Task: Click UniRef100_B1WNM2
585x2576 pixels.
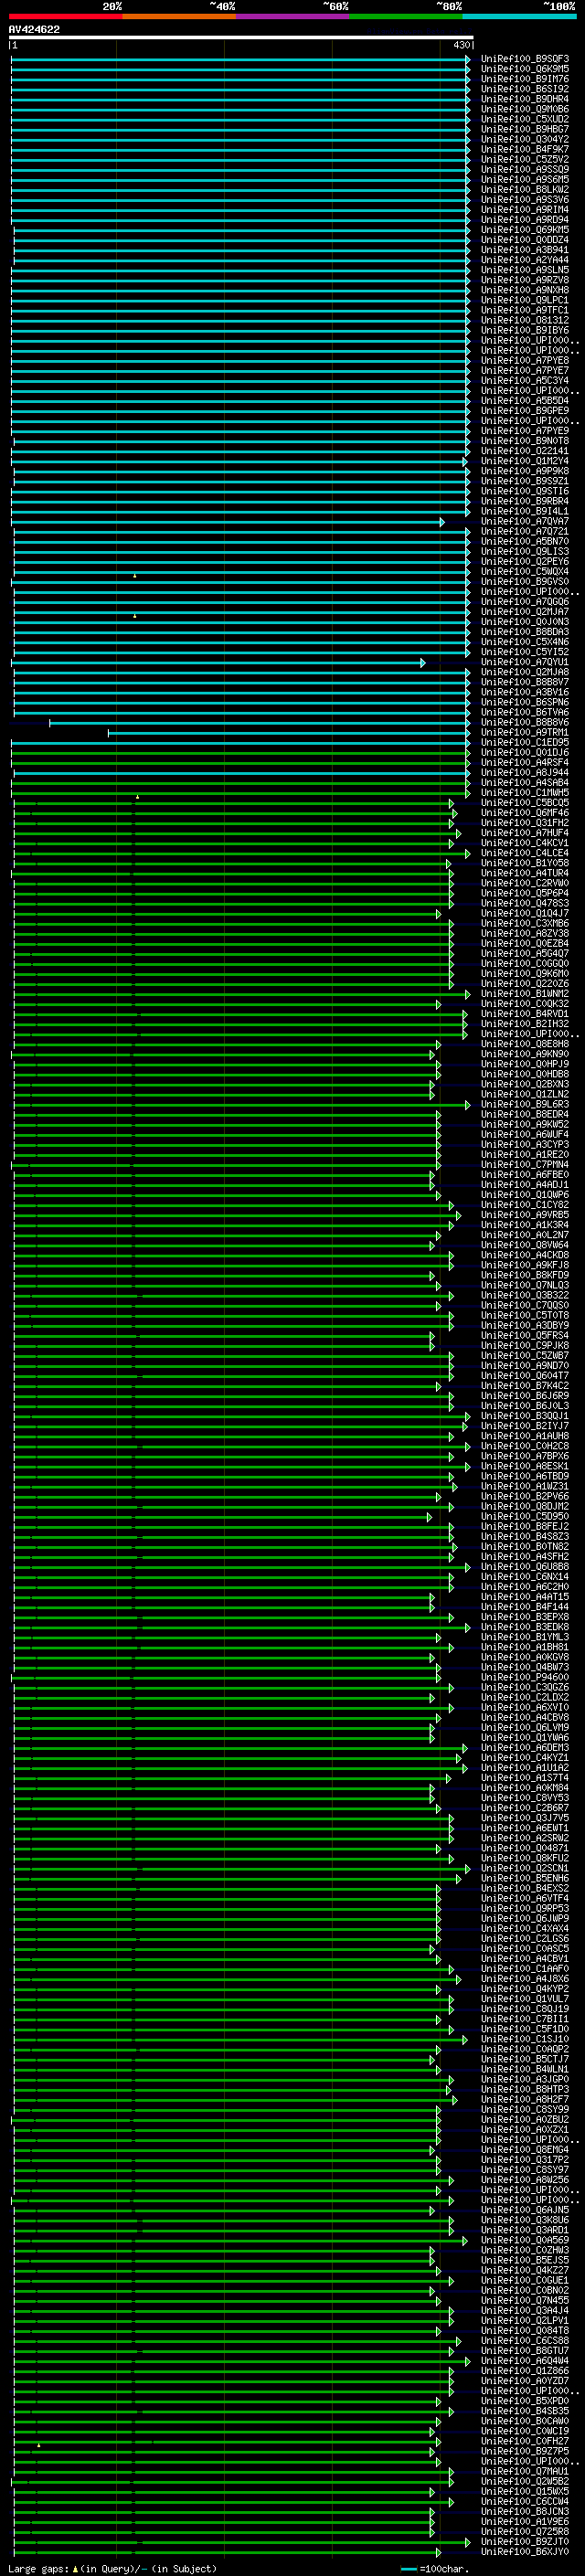Action: 524,993
